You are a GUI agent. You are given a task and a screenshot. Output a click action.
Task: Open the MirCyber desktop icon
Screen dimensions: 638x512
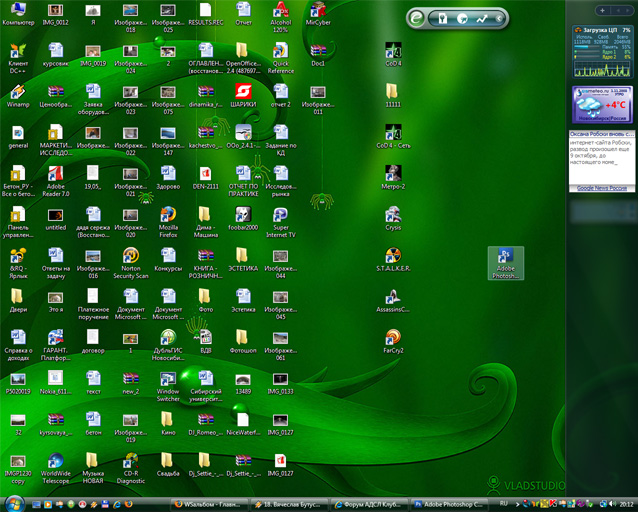pyautogui.click(x=318, y=14)
